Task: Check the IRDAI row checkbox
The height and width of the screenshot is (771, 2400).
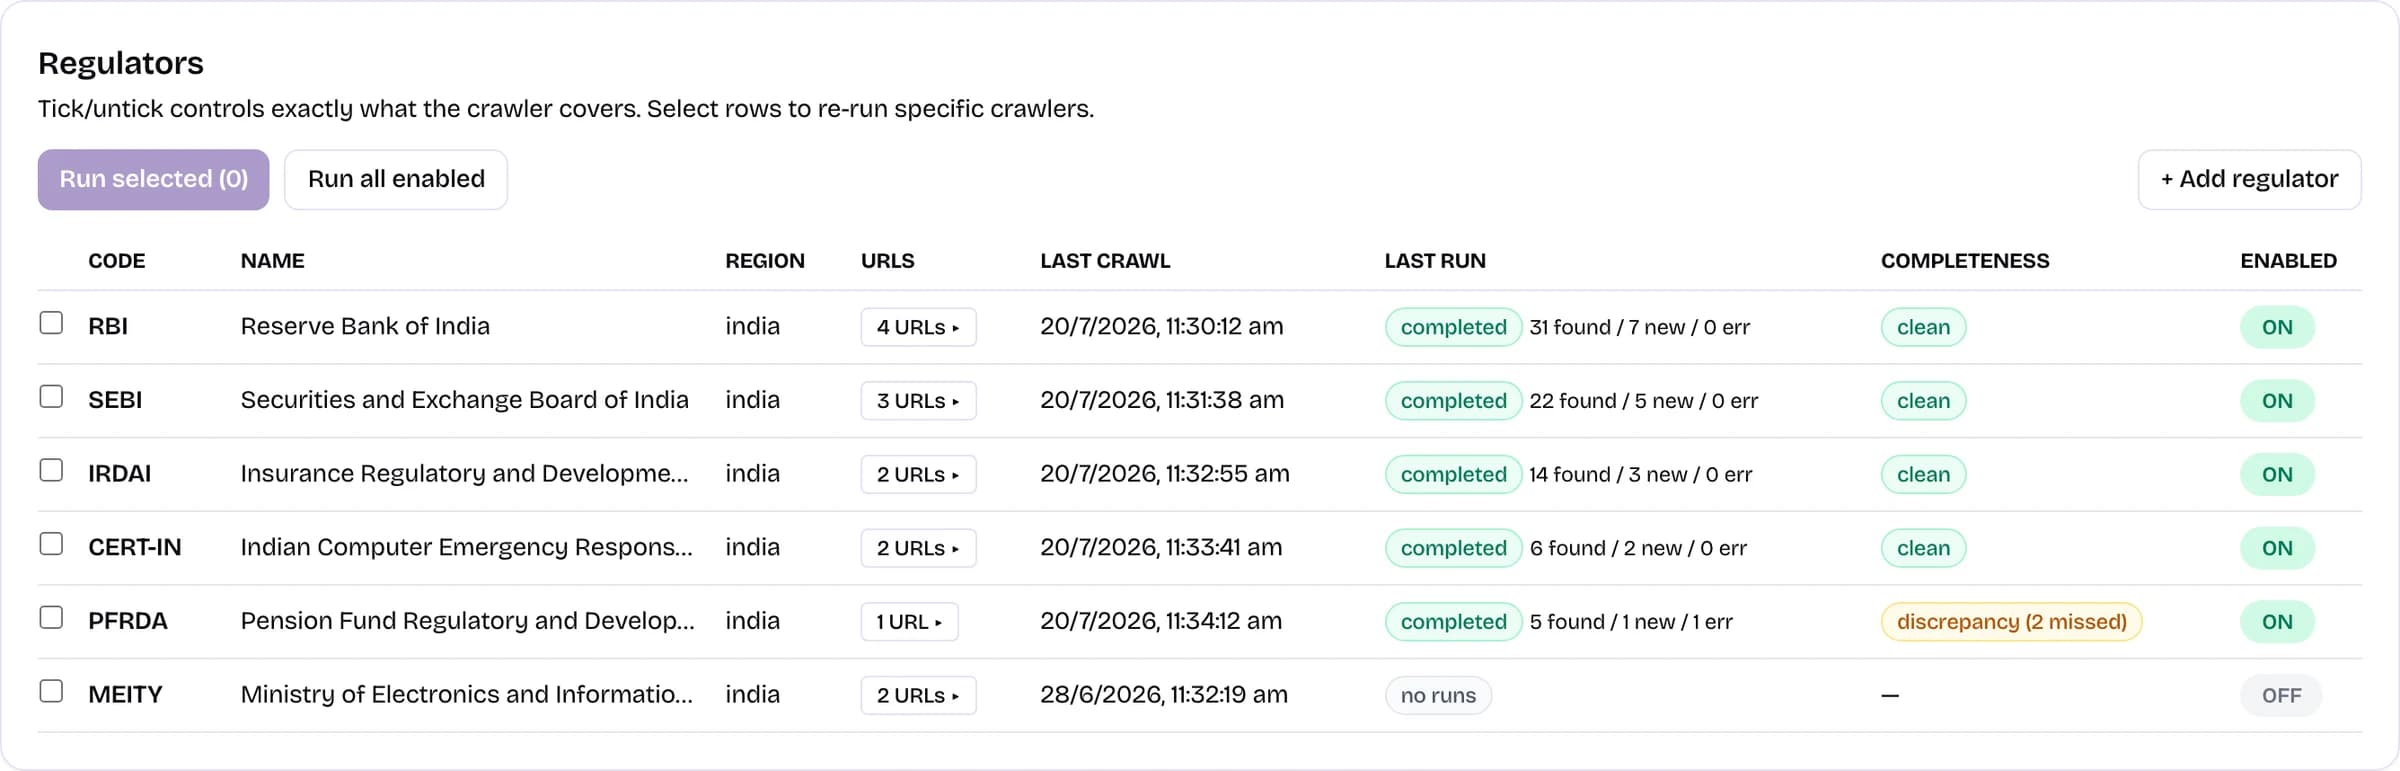Action: coord(51,470)
